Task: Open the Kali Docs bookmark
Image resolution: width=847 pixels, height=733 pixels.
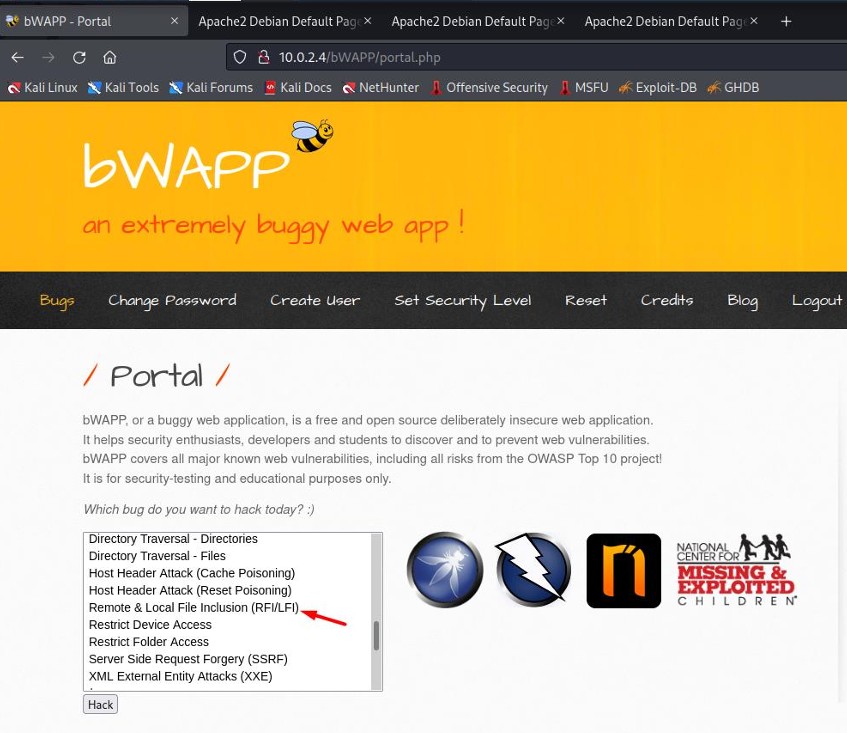Action: pos(298,88)
